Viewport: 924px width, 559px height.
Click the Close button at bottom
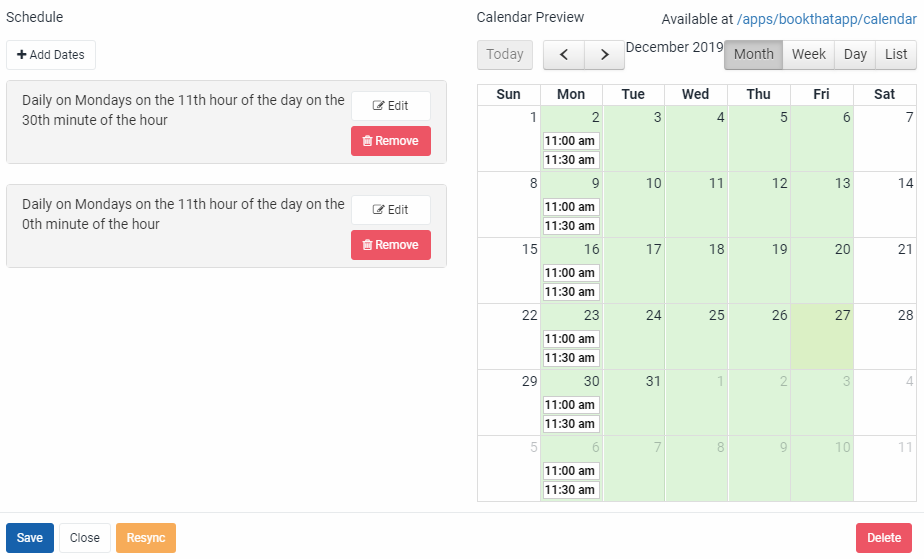tap(85, 538)
